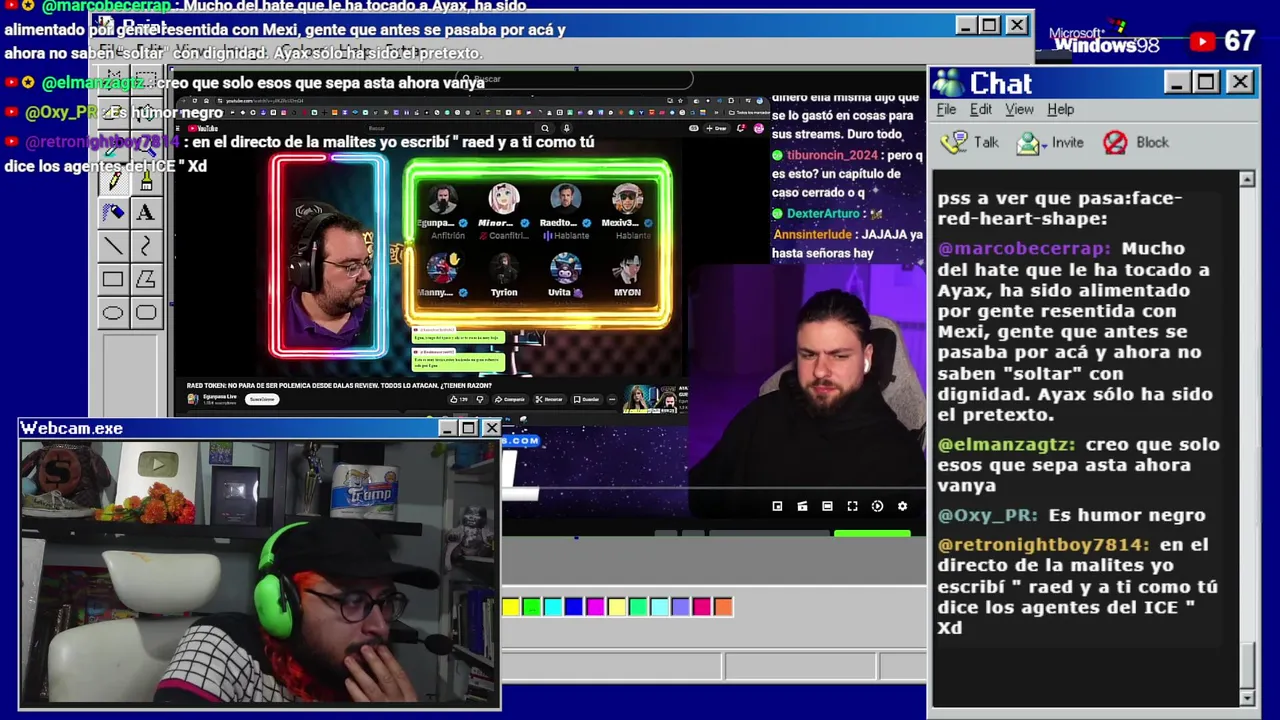The width and height of the screenshot is (1280, 720).
Task: Click username @elmanzagtz in Chat window
Action: pos(1006,444)
